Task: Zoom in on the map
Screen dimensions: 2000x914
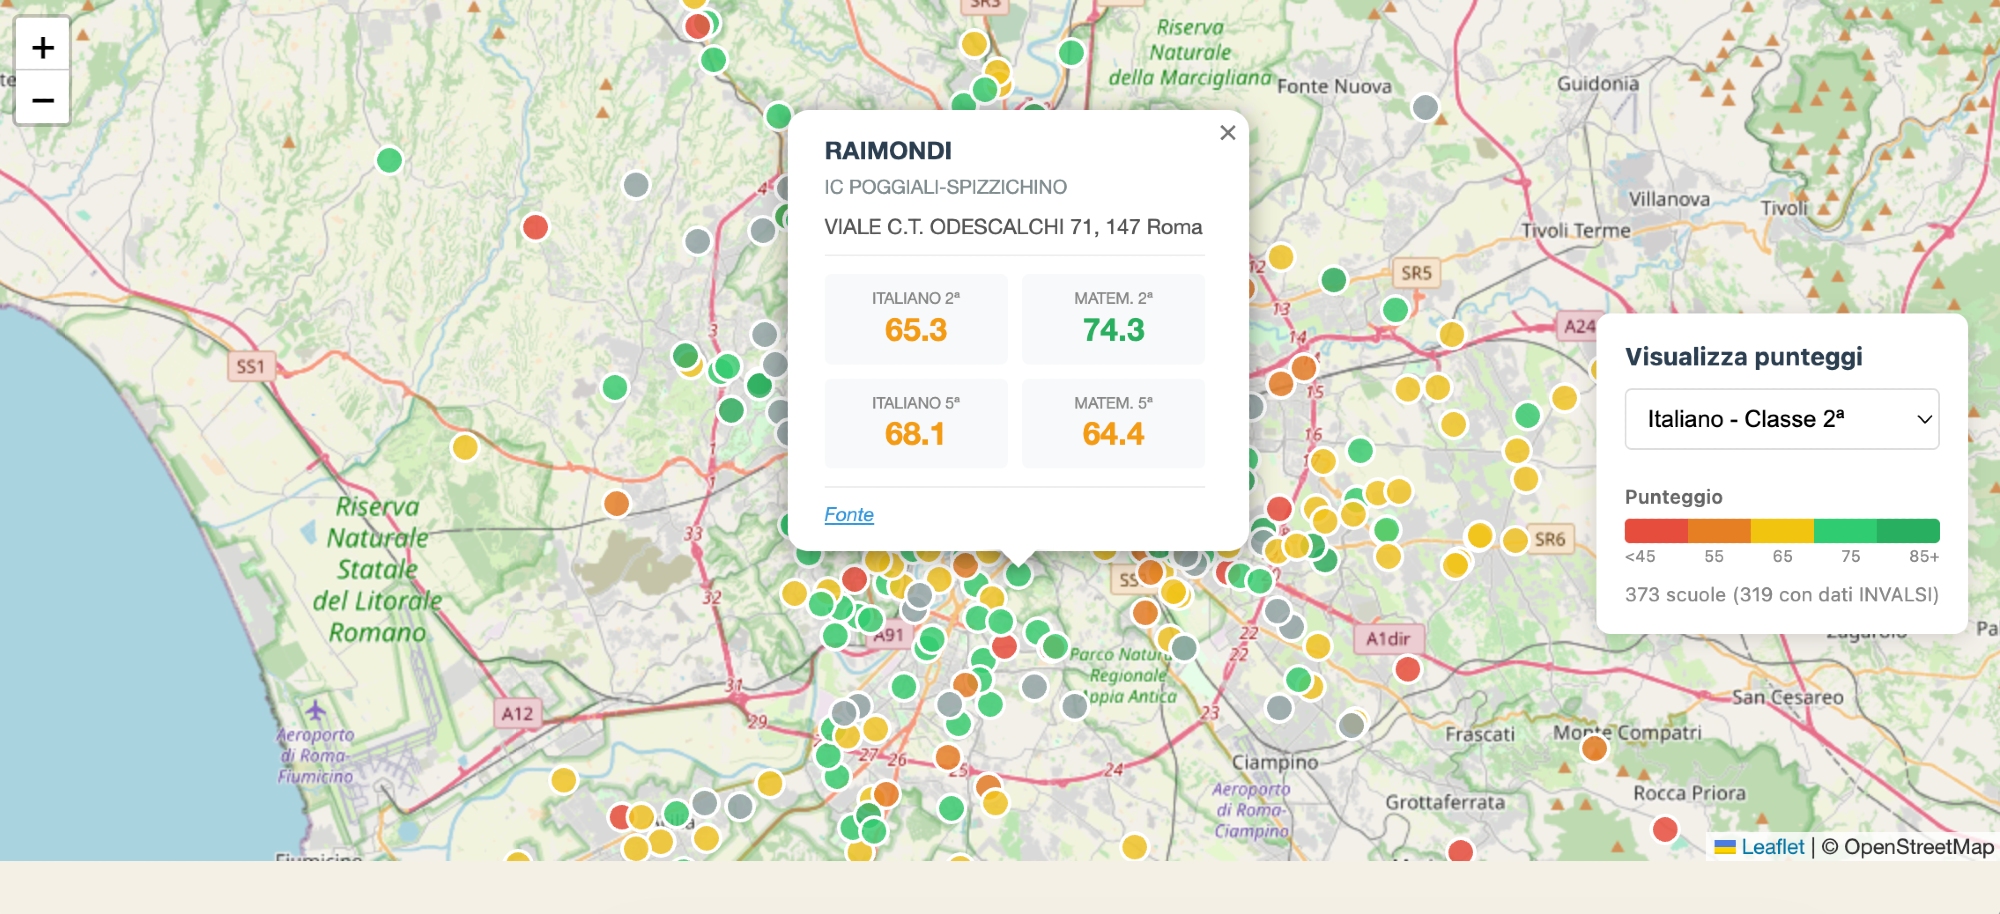Action: (42, 47)
